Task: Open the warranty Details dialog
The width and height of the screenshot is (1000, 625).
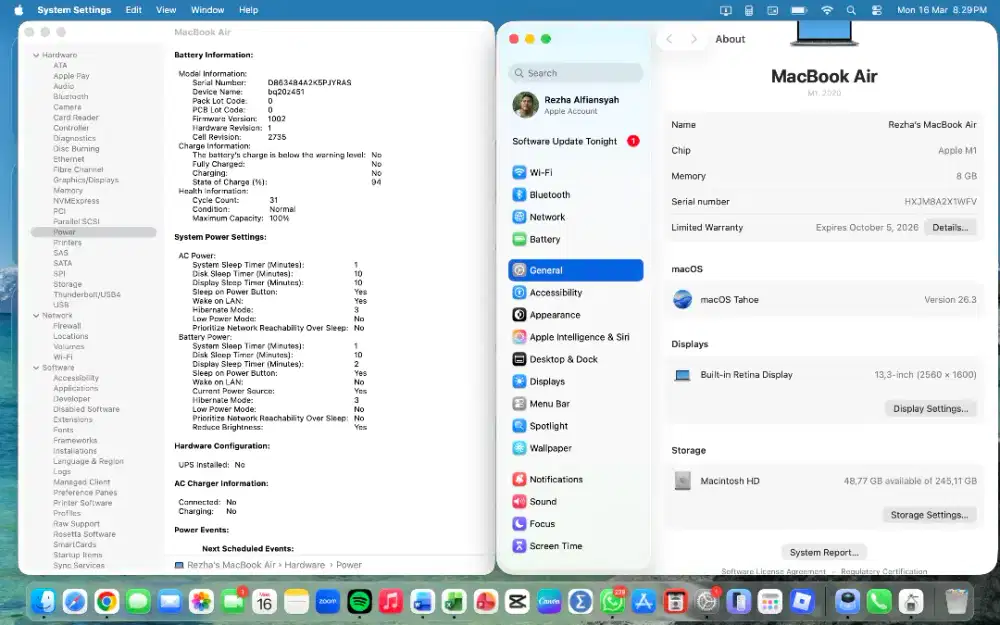Action: coord(950,227)
